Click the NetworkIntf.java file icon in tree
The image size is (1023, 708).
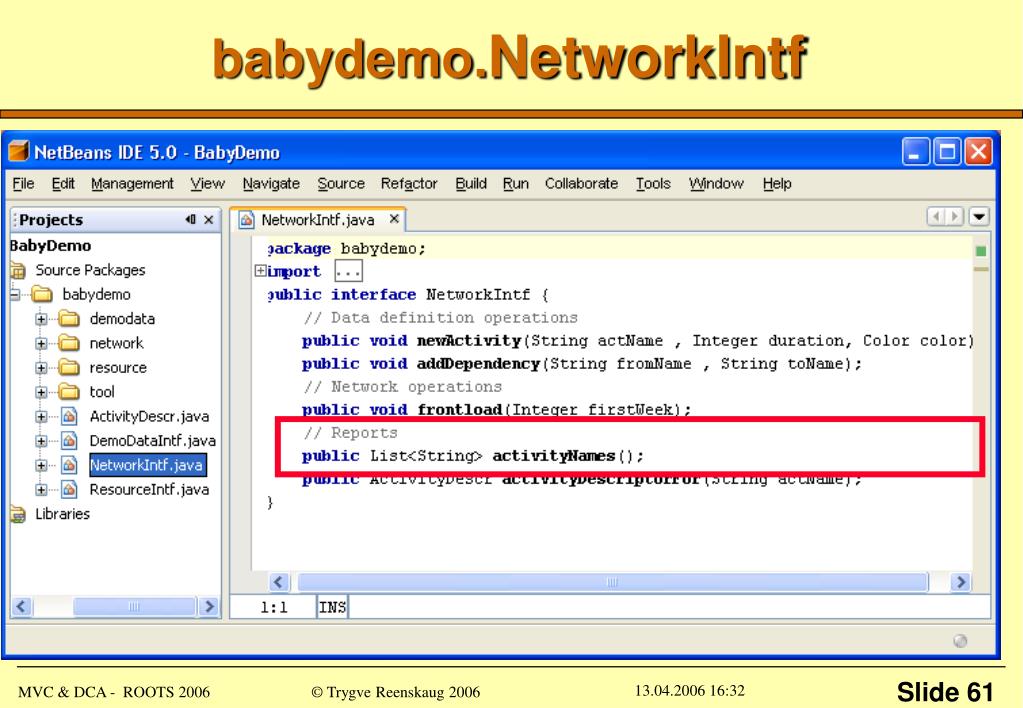point(69,465)
